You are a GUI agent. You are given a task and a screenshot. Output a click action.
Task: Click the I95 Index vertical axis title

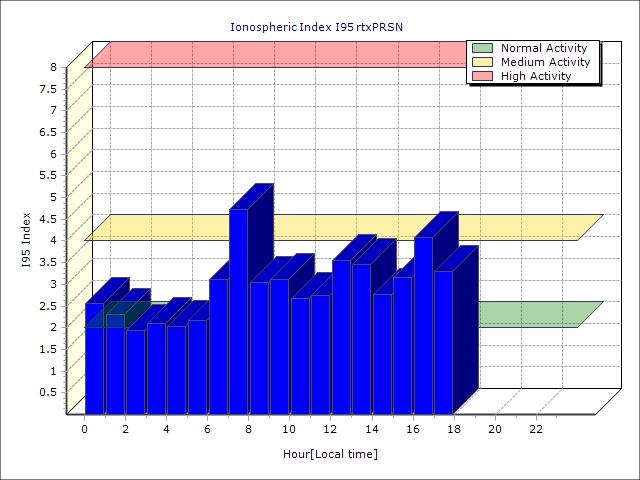click(x=26, y=241)
